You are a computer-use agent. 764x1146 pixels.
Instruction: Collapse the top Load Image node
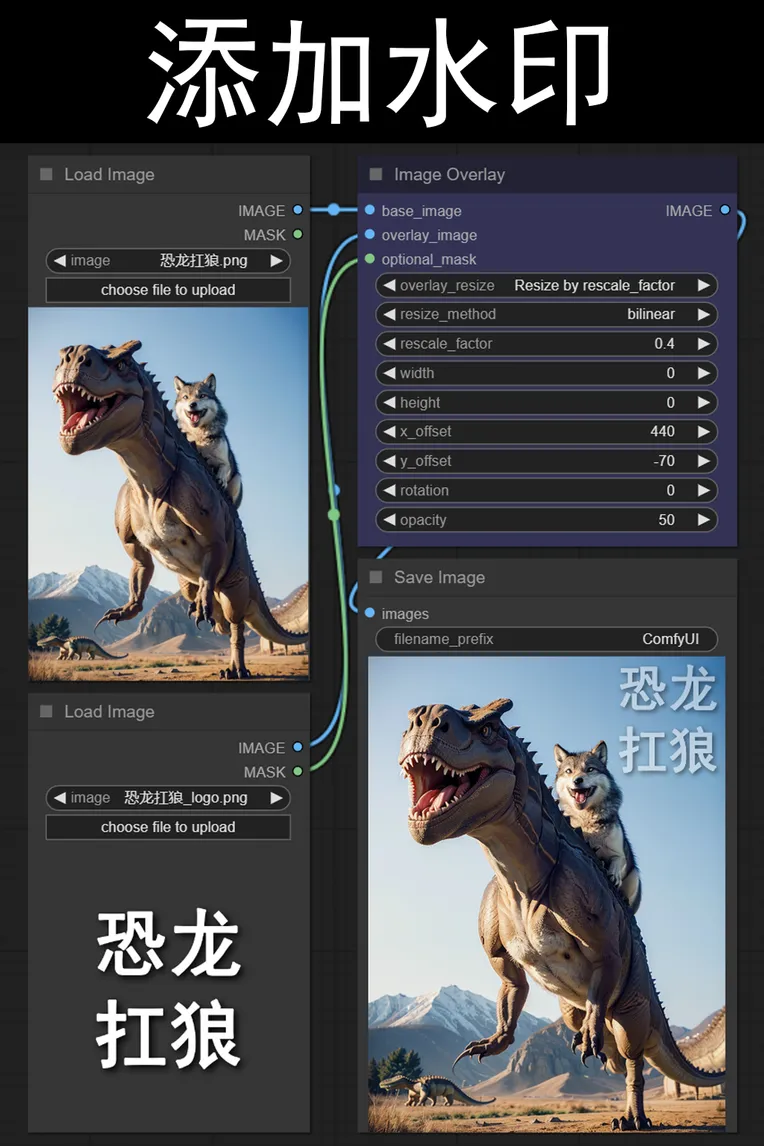coord(46,174)
